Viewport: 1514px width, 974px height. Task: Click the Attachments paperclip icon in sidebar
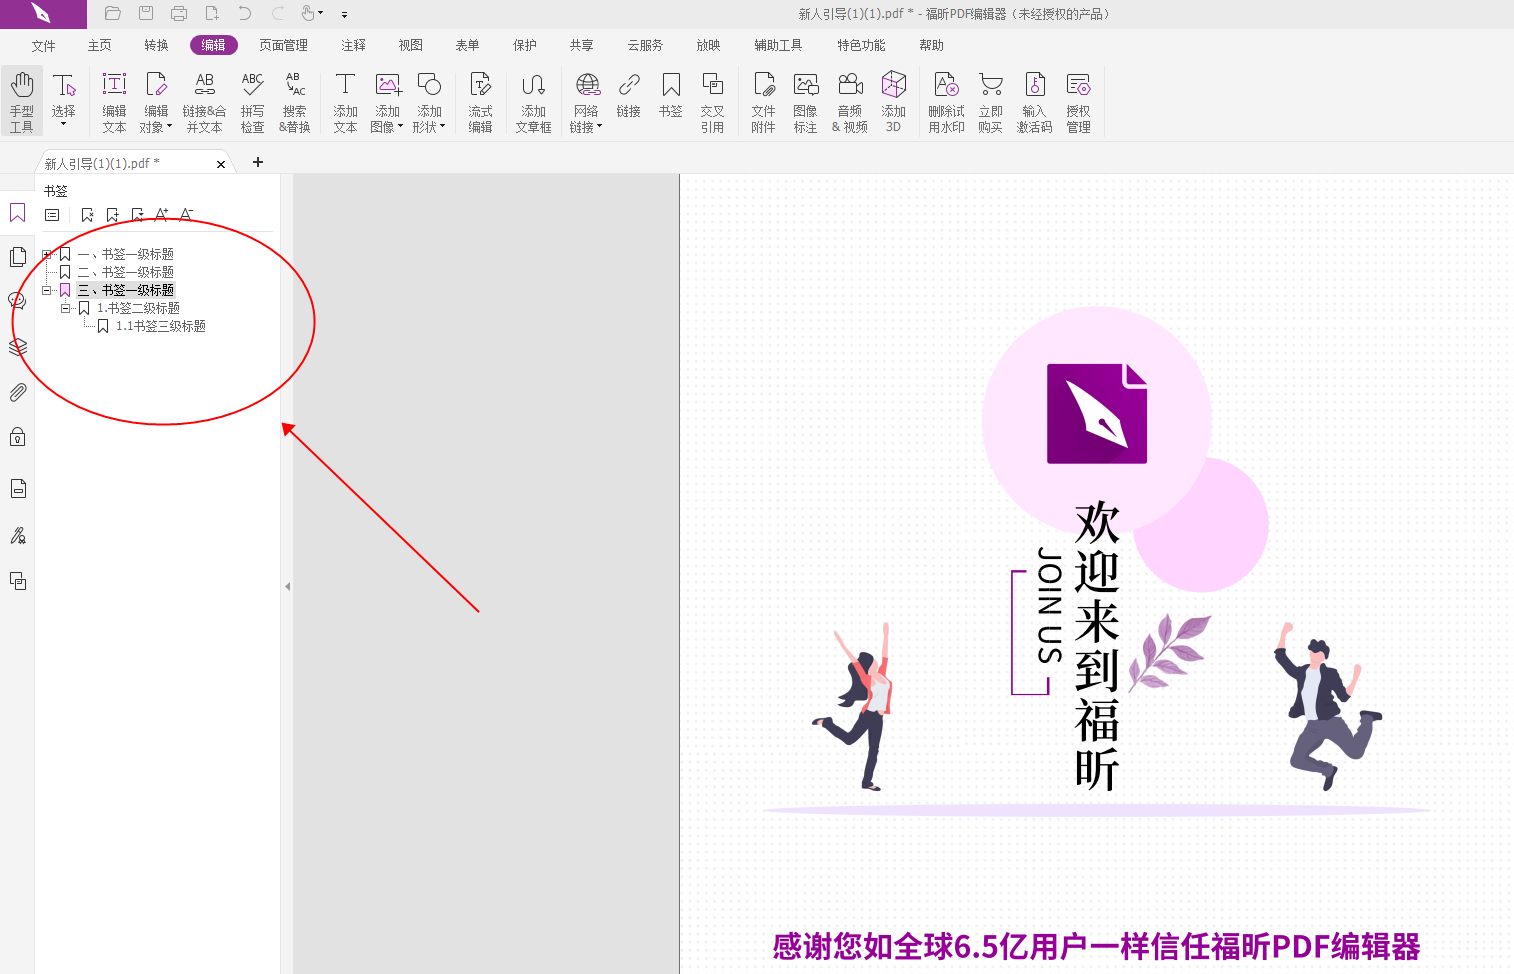pyautogui.click(x=17, y=392)
